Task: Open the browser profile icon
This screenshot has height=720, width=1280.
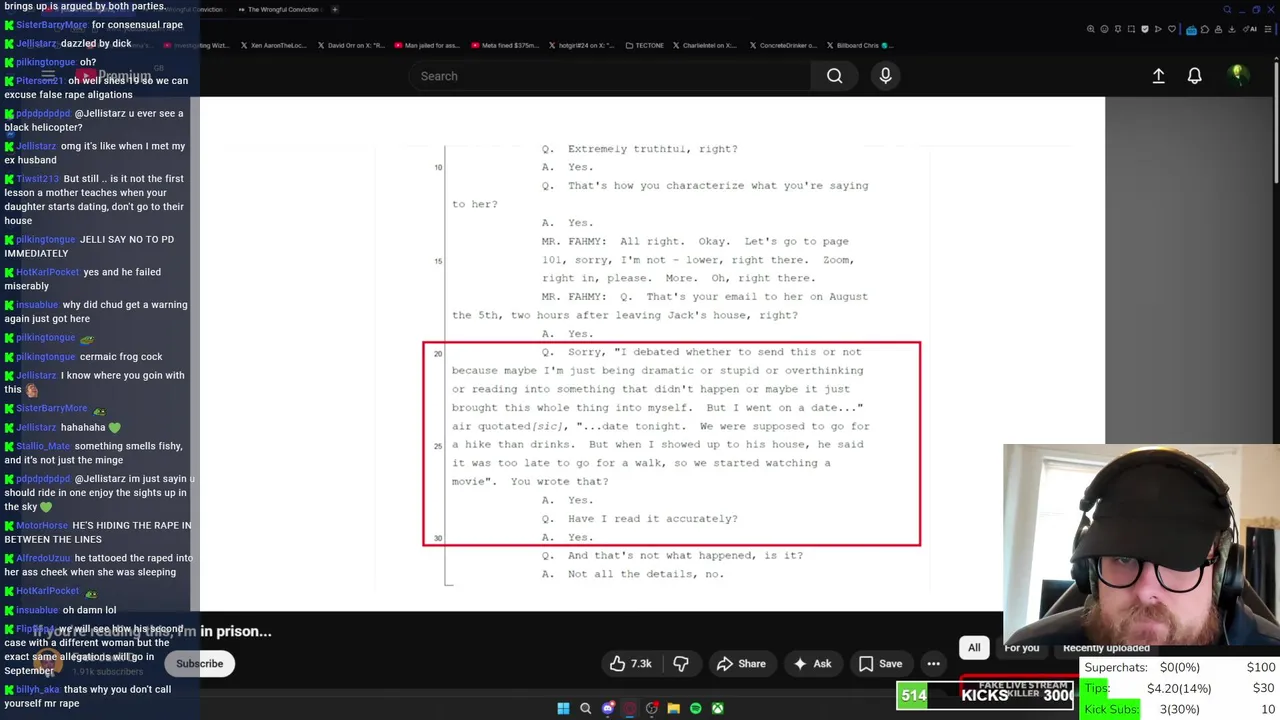Action: point(1218,29)
